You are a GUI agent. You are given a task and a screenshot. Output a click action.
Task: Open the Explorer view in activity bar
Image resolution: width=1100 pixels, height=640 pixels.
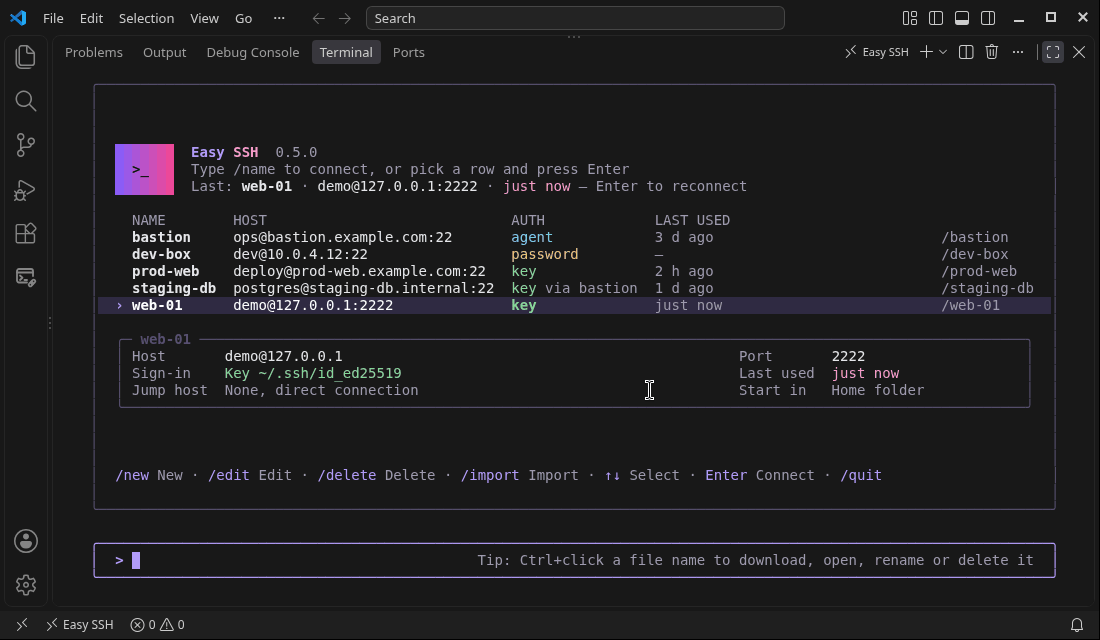[x=25, y=57]
